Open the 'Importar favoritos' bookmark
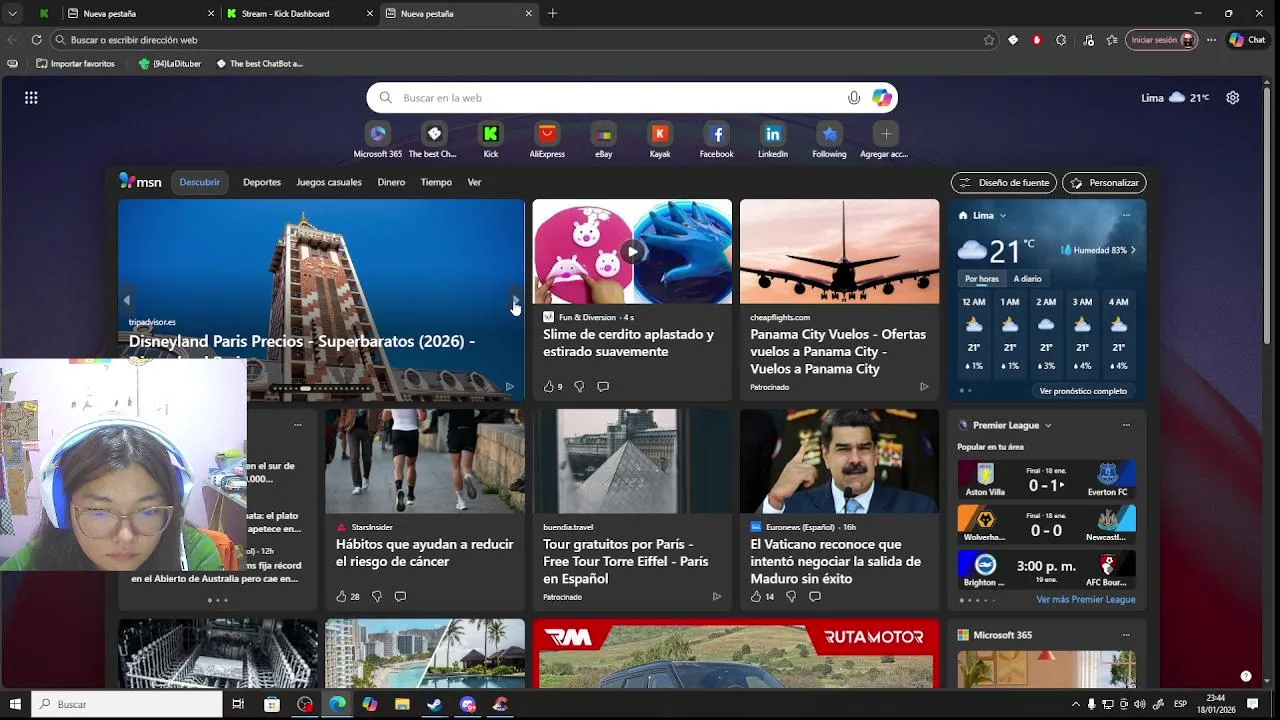This screenshot has height=720, width=1280. pos(75,63)
